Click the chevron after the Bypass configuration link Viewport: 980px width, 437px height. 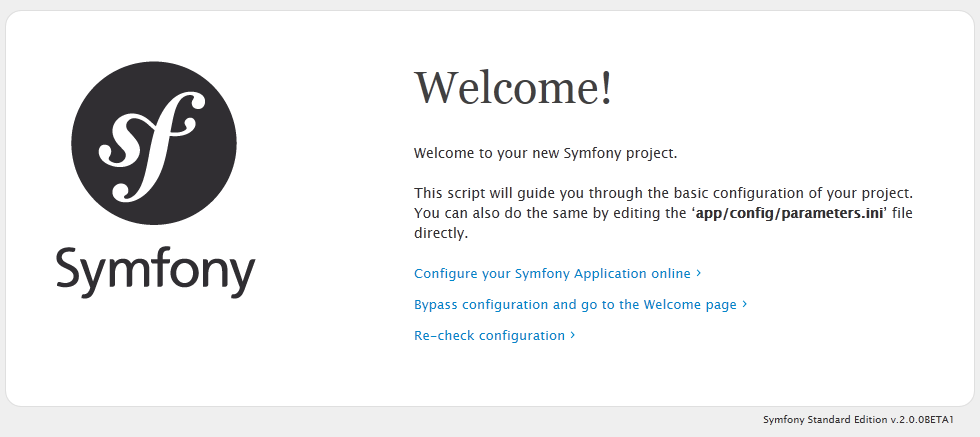744,304
